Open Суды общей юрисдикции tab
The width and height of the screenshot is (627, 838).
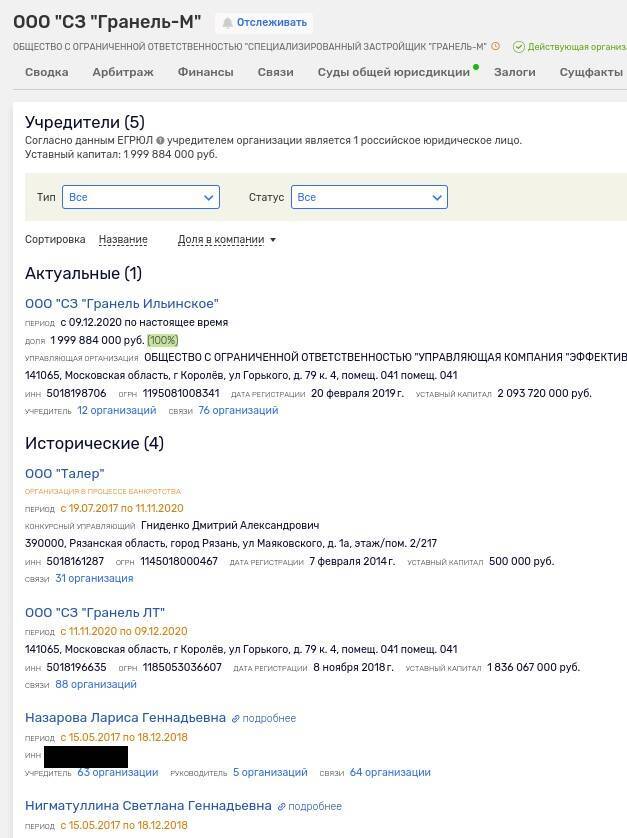[393, 72]
